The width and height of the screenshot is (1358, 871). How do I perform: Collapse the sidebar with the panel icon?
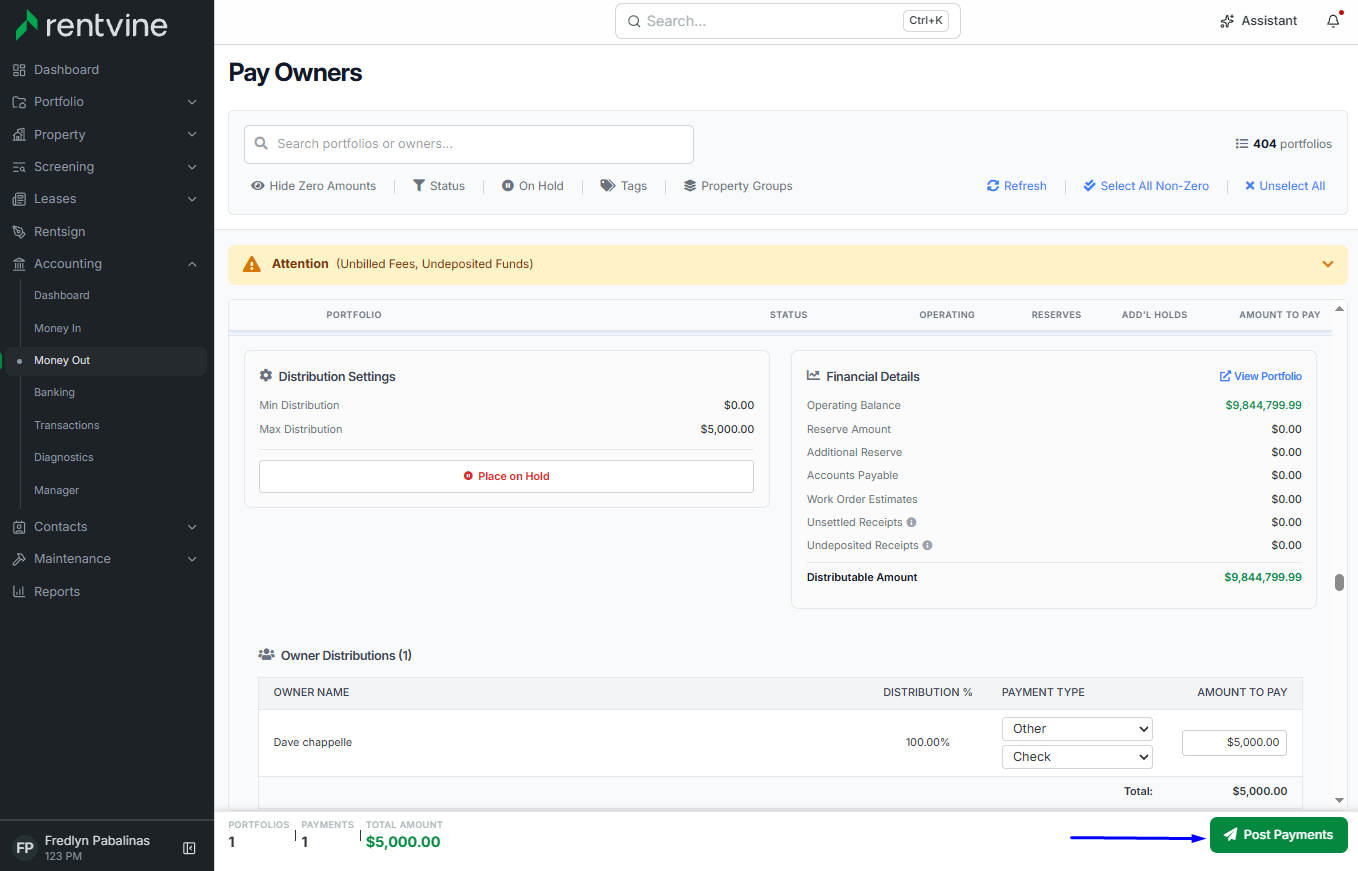click(x=189, y=848)
